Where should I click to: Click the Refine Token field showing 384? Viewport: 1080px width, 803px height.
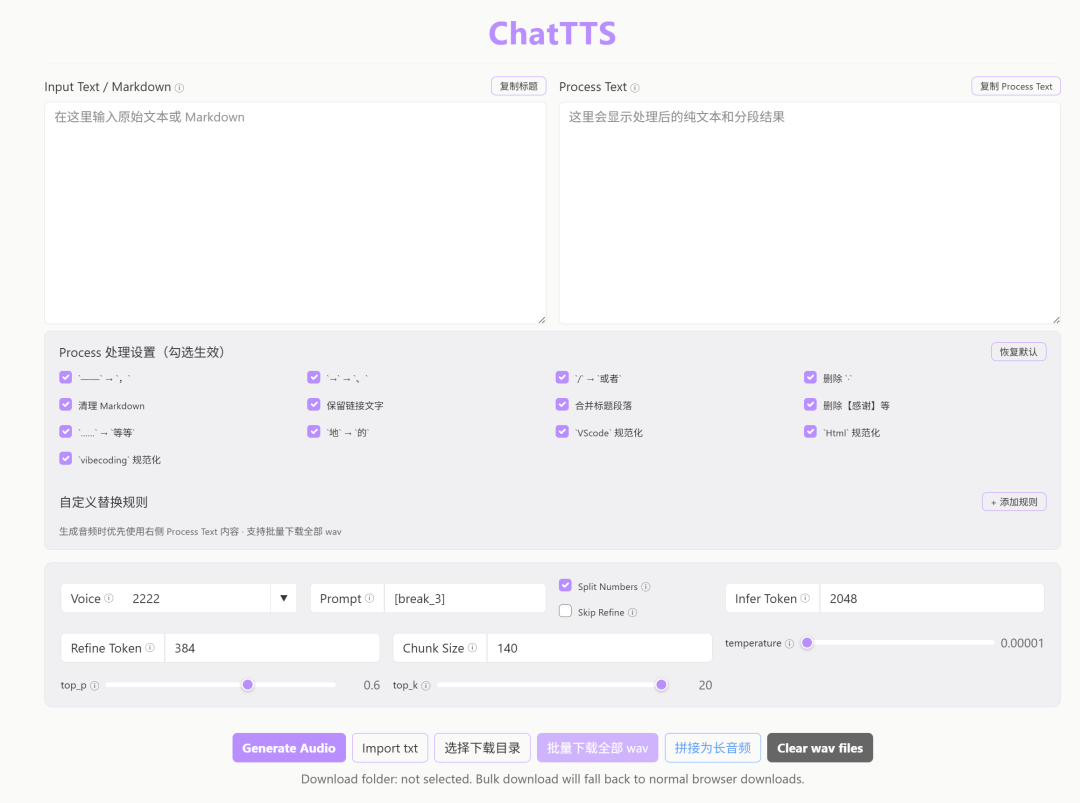click(272, 647)
